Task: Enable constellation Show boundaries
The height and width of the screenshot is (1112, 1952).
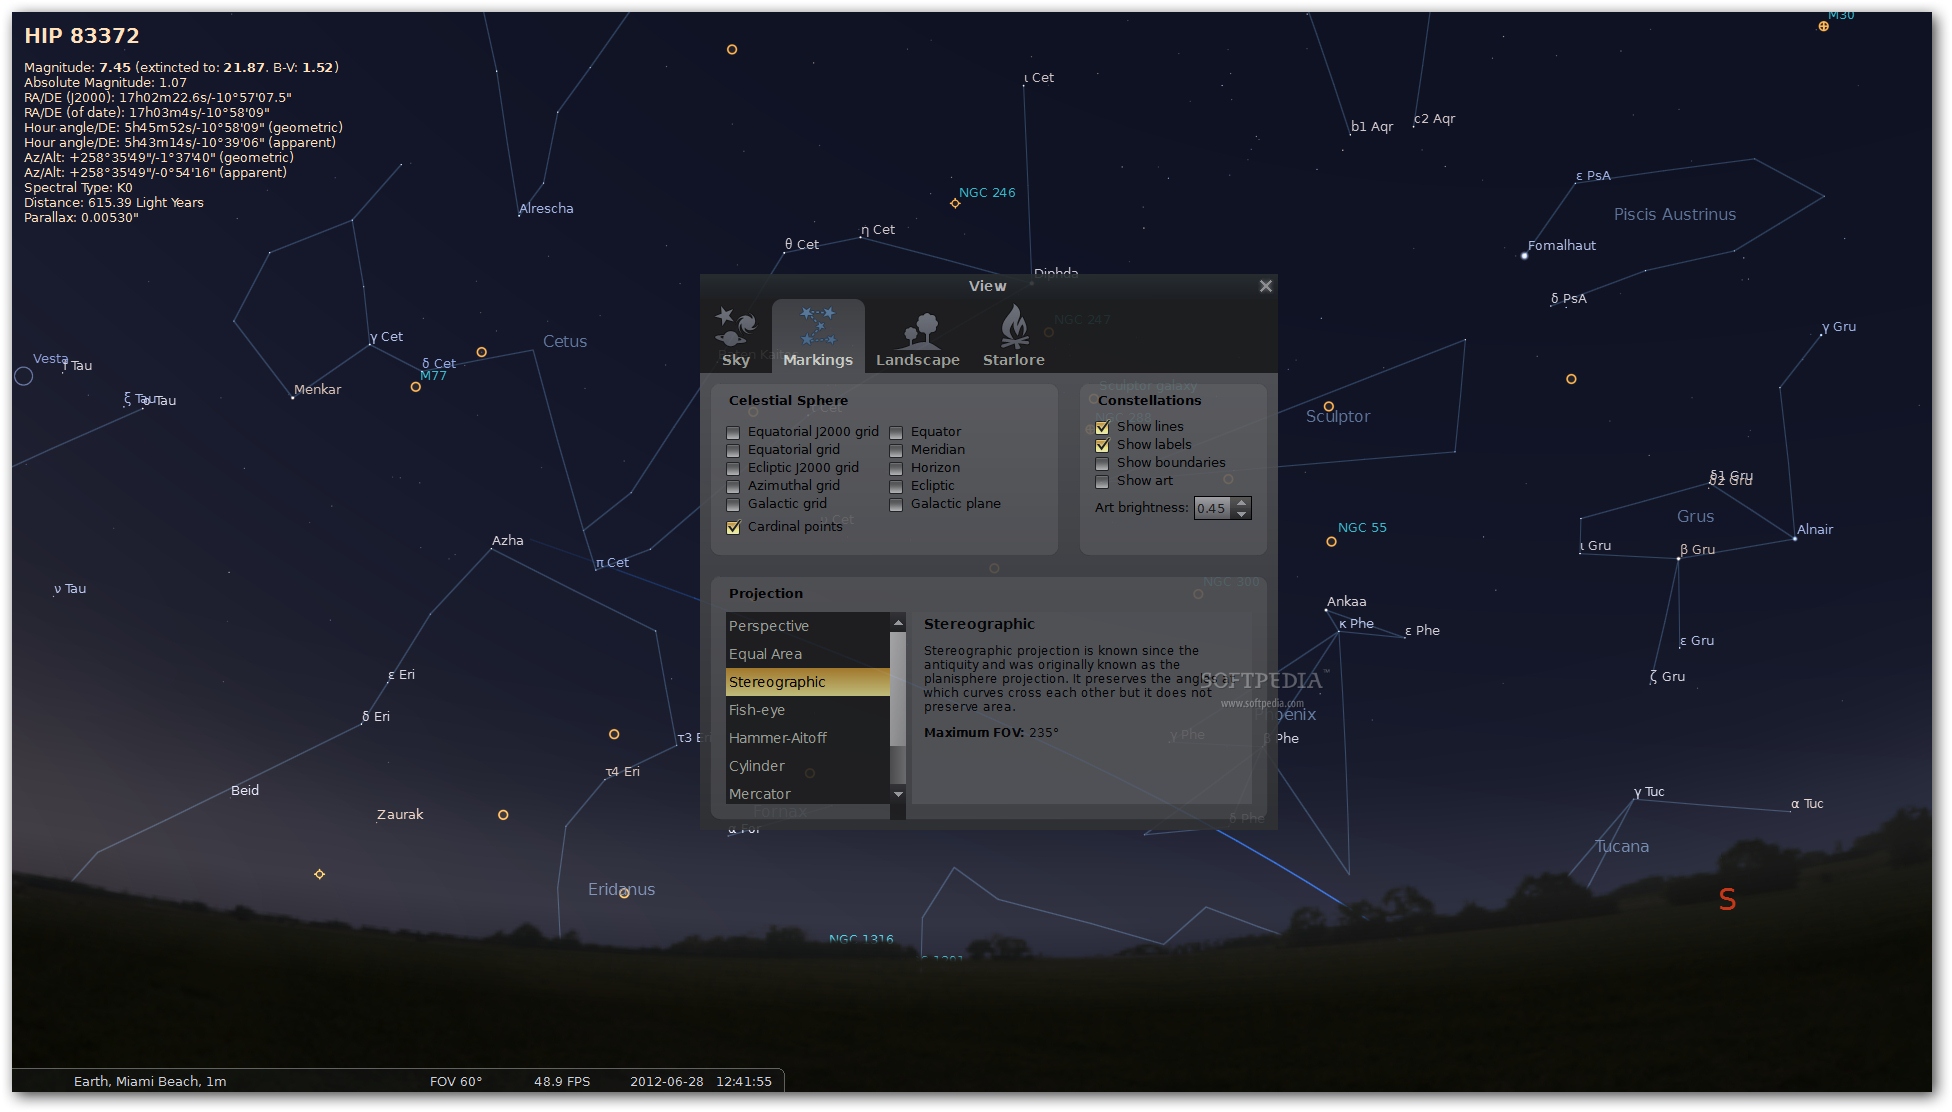Action: (1102, 464)
